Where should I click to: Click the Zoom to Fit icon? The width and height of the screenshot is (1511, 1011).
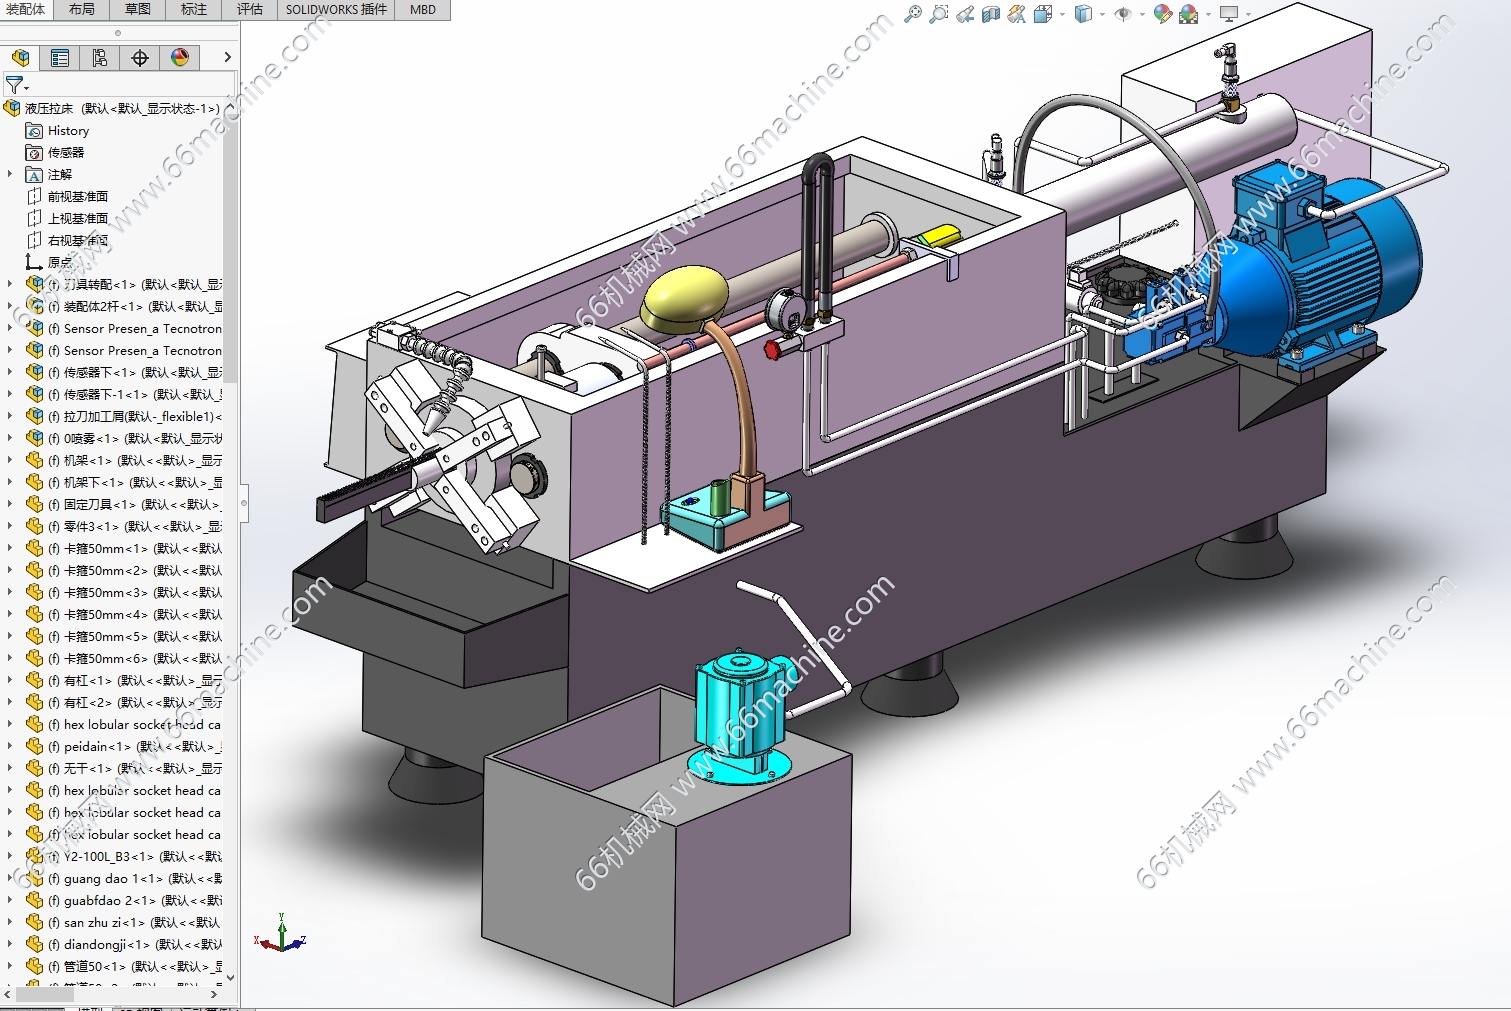point(912,14)
